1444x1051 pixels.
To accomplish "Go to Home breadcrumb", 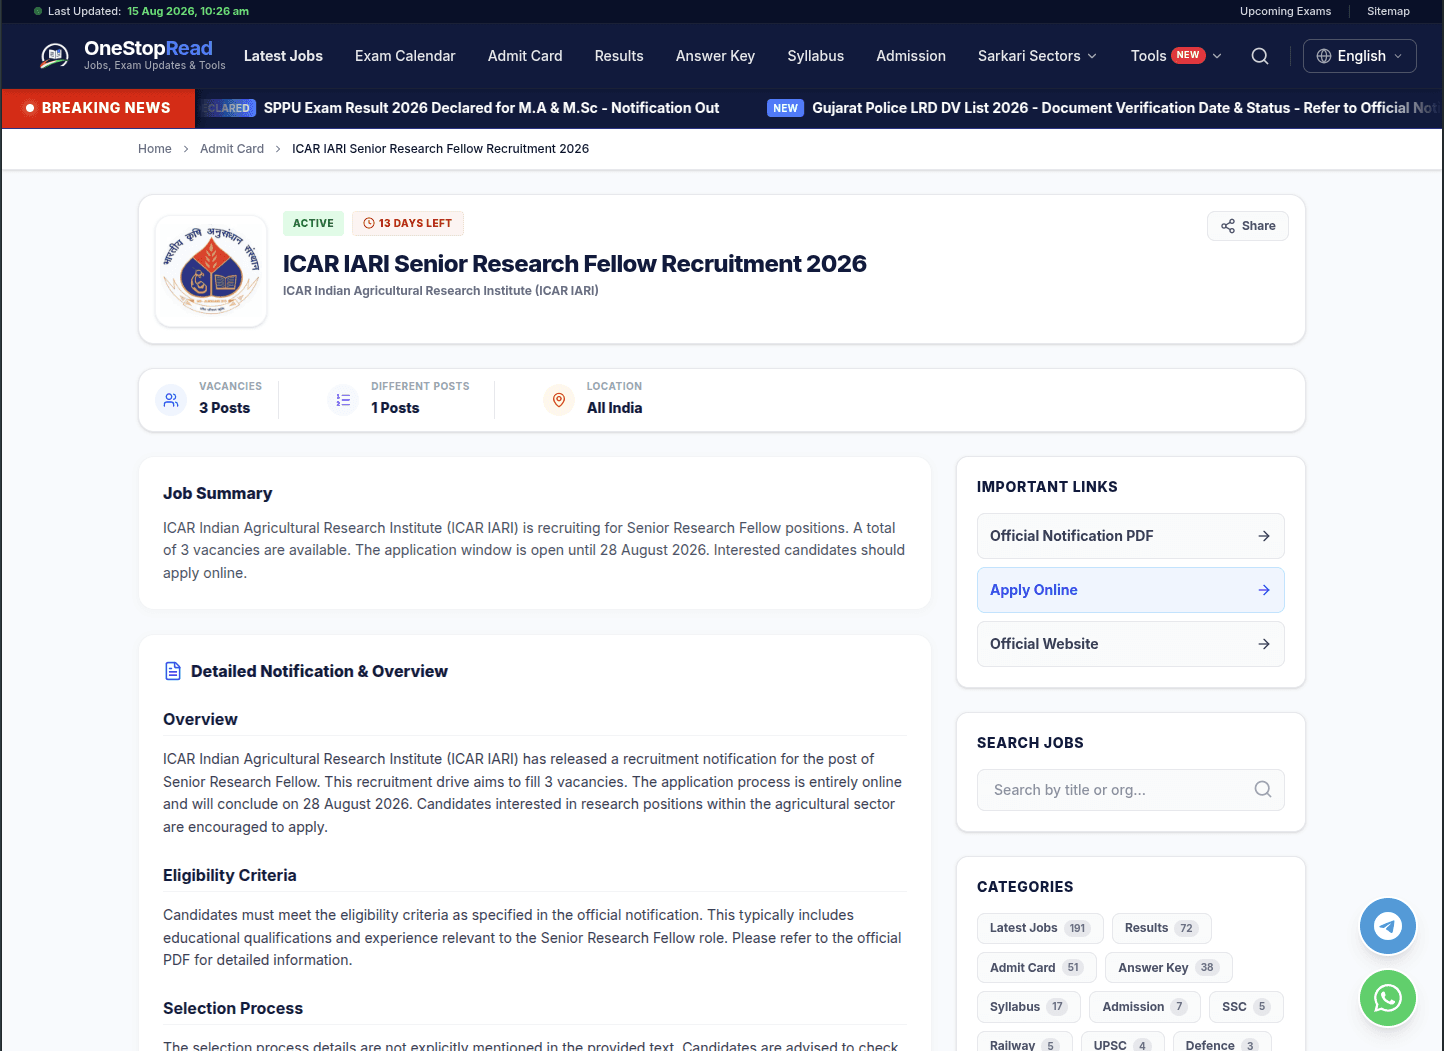I will click(x=155, y=149).
